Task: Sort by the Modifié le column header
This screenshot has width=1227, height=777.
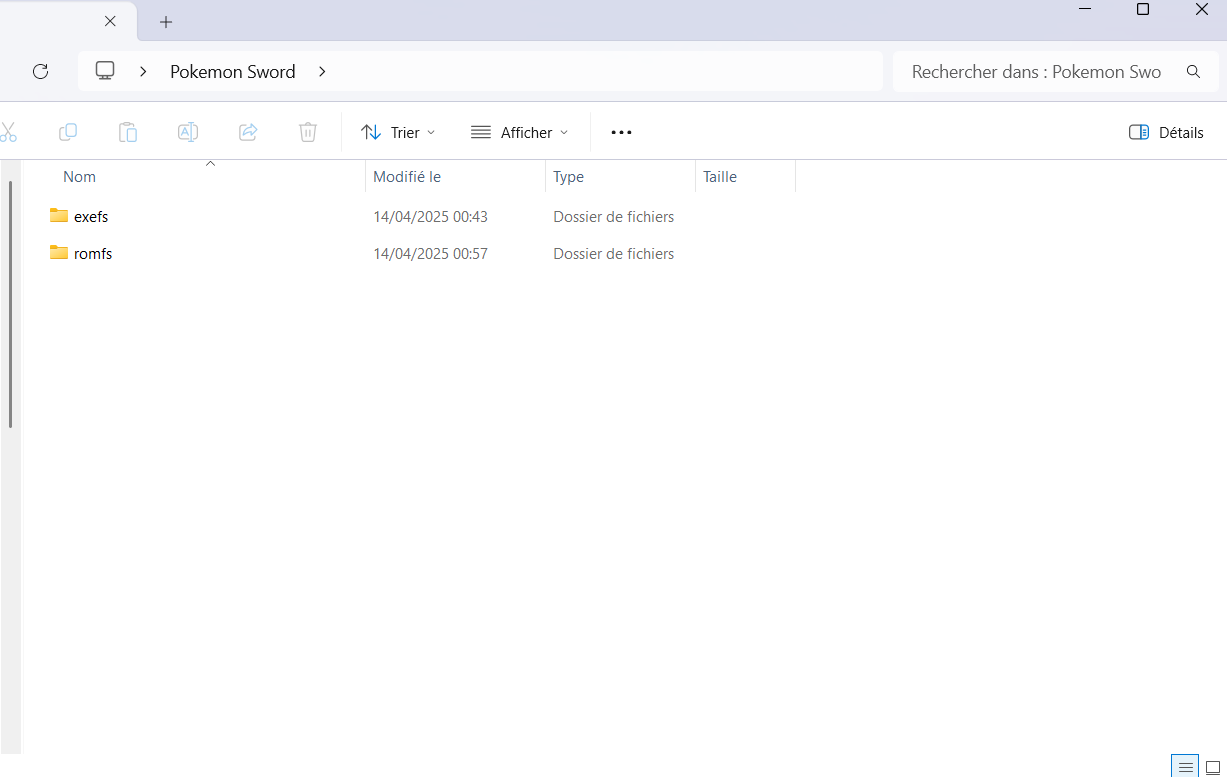Action: click(x=407, y=176)
